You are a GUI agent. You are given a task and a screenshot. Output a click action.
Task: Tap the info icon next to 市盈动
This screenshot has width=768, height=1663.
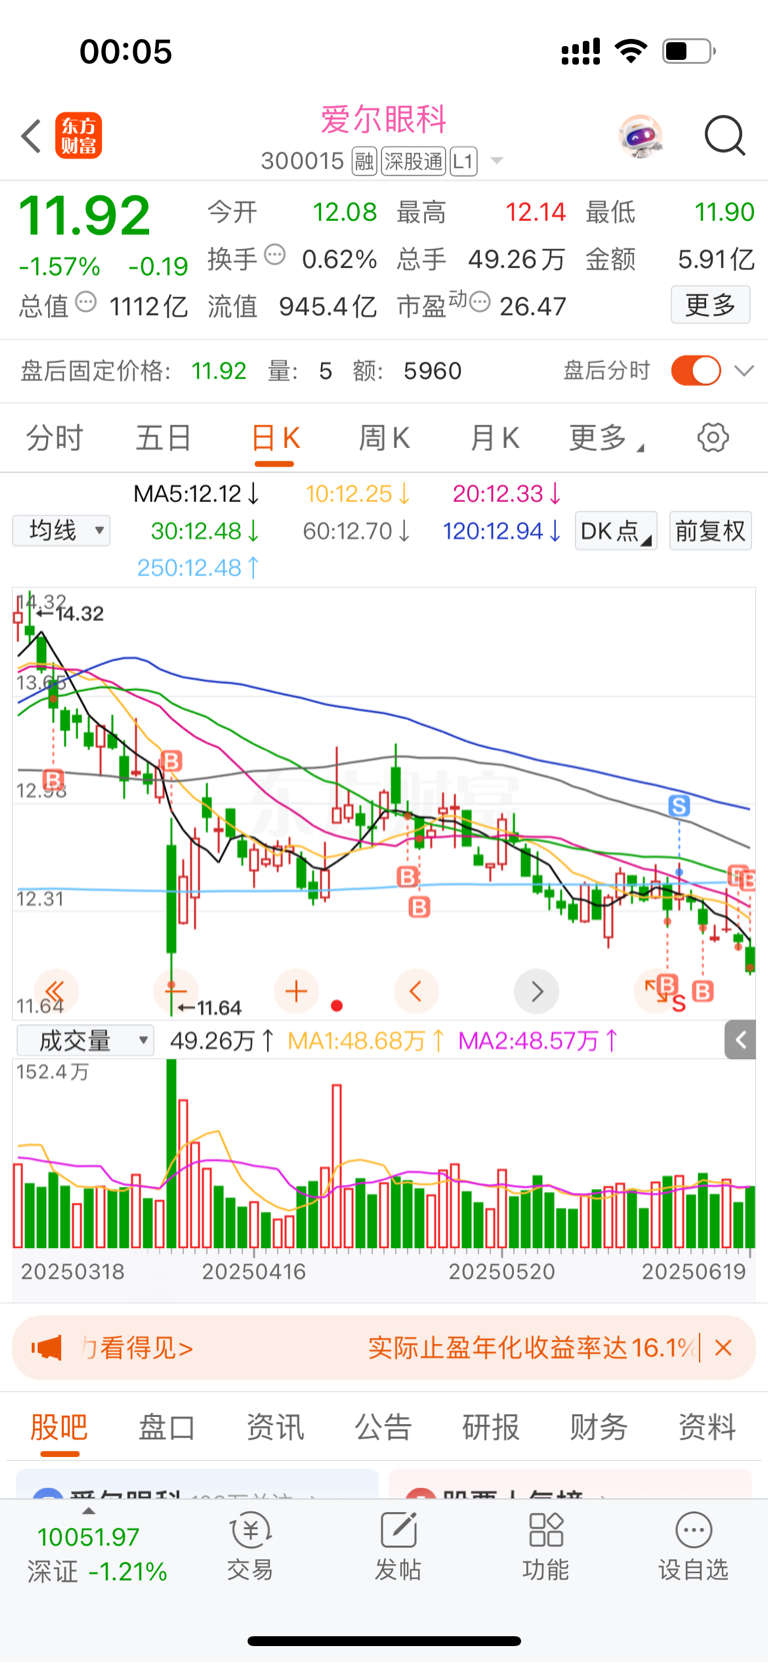[x=480, y=302]
